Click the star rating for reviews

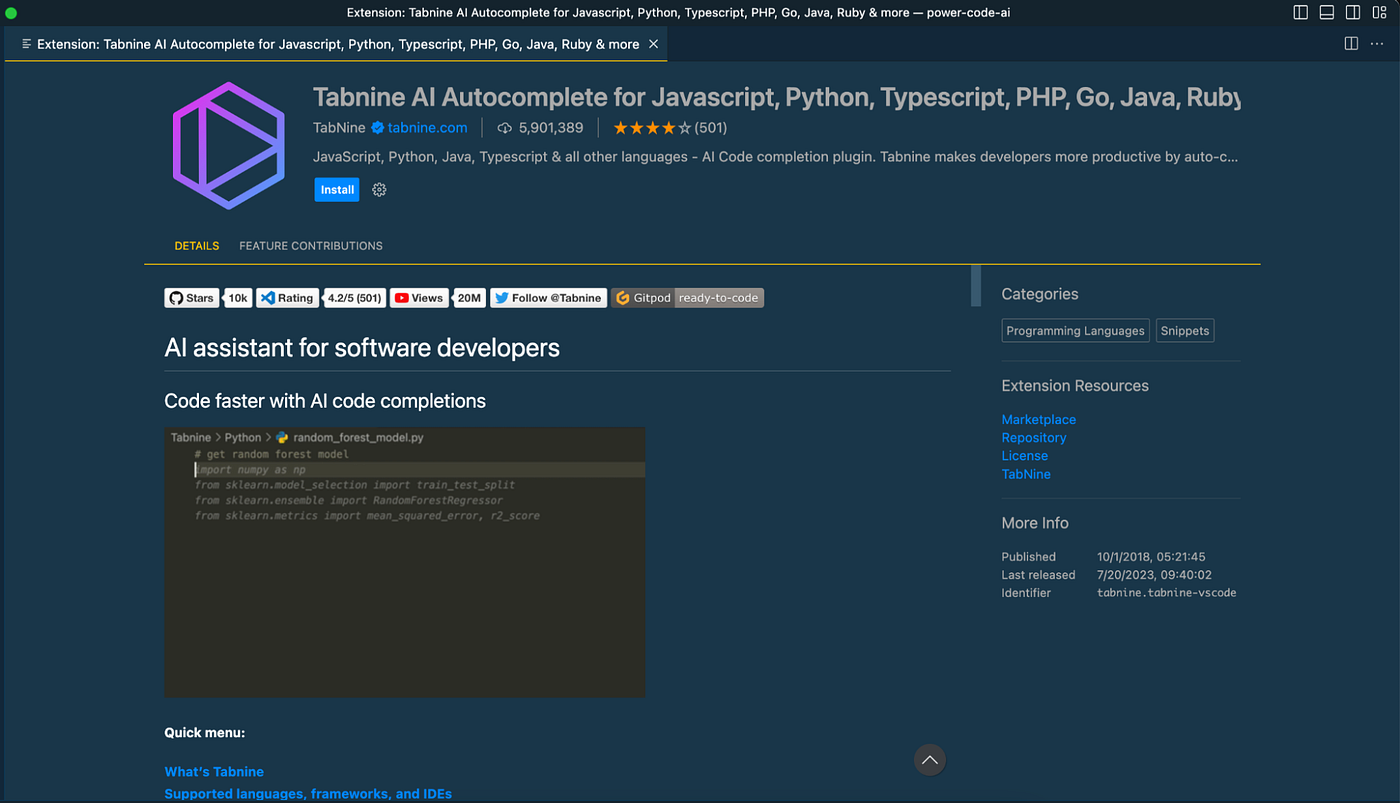[x=652, y=128]
